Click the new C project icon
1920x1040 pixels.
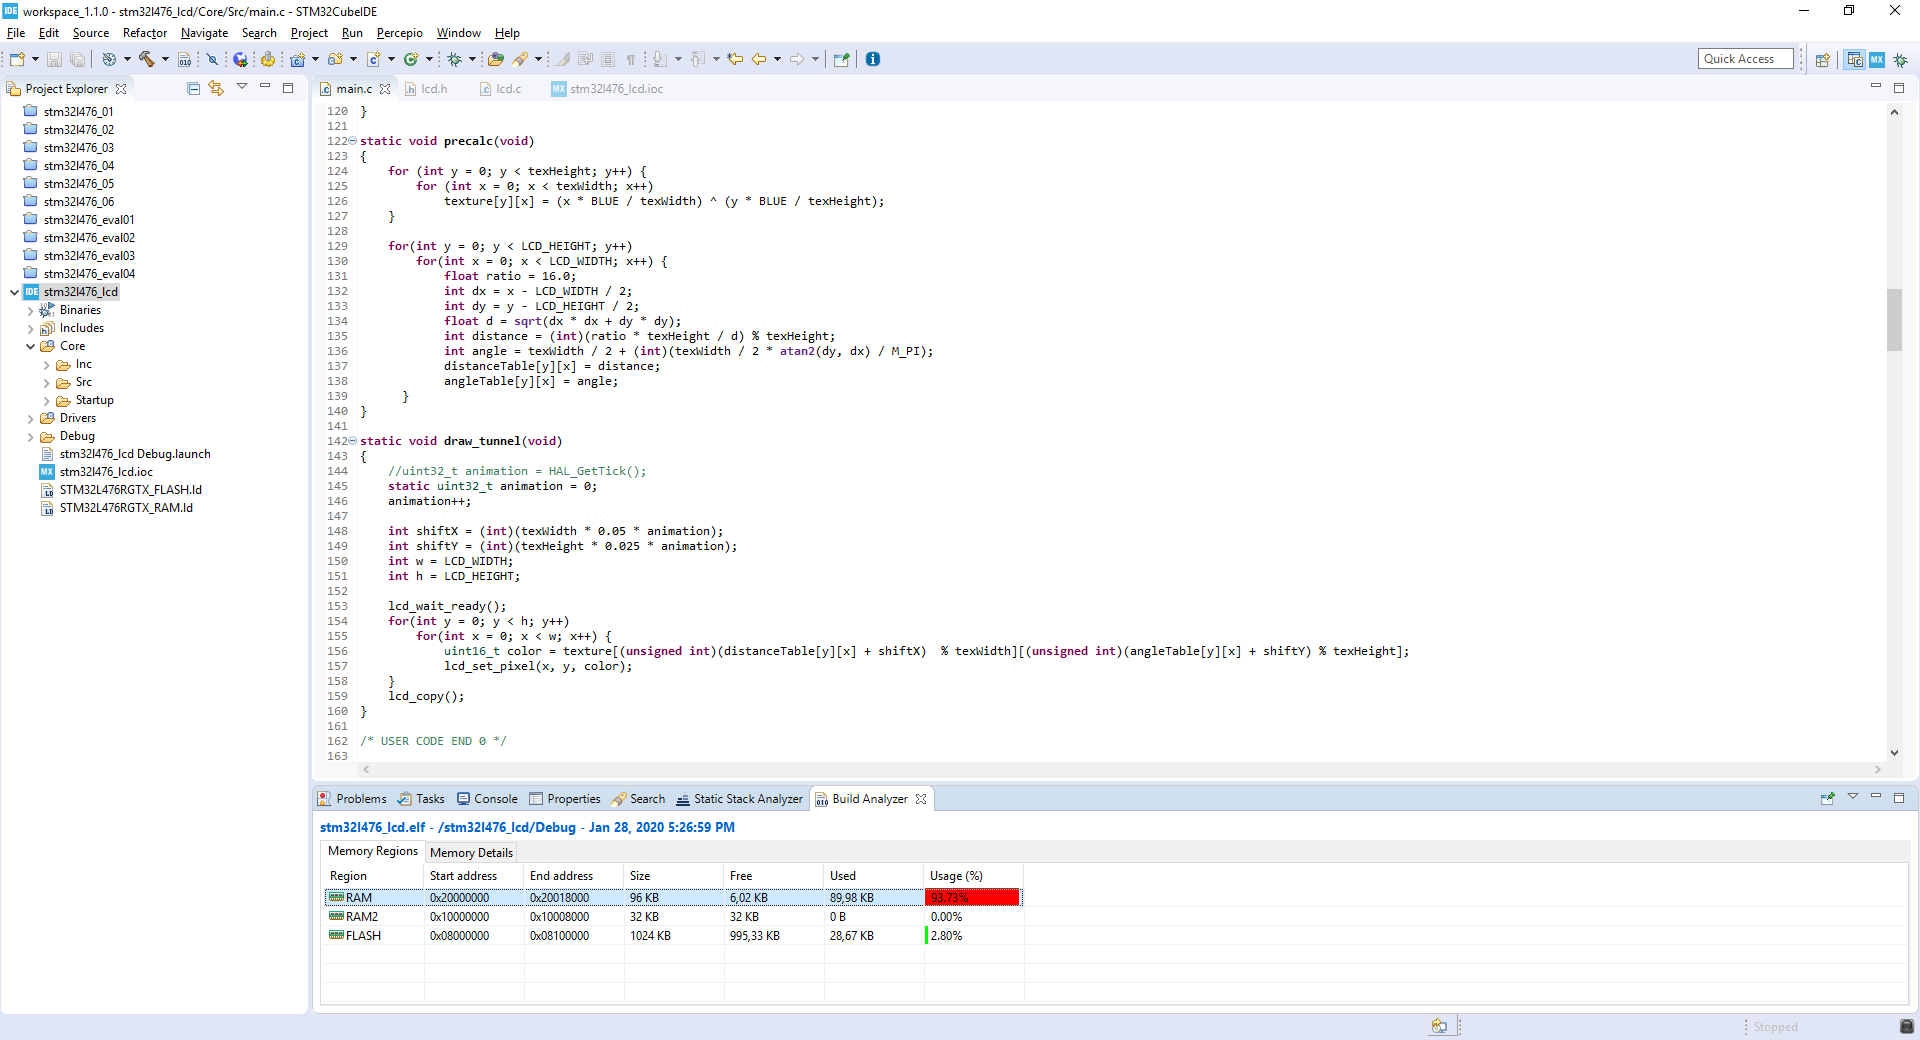297,59
